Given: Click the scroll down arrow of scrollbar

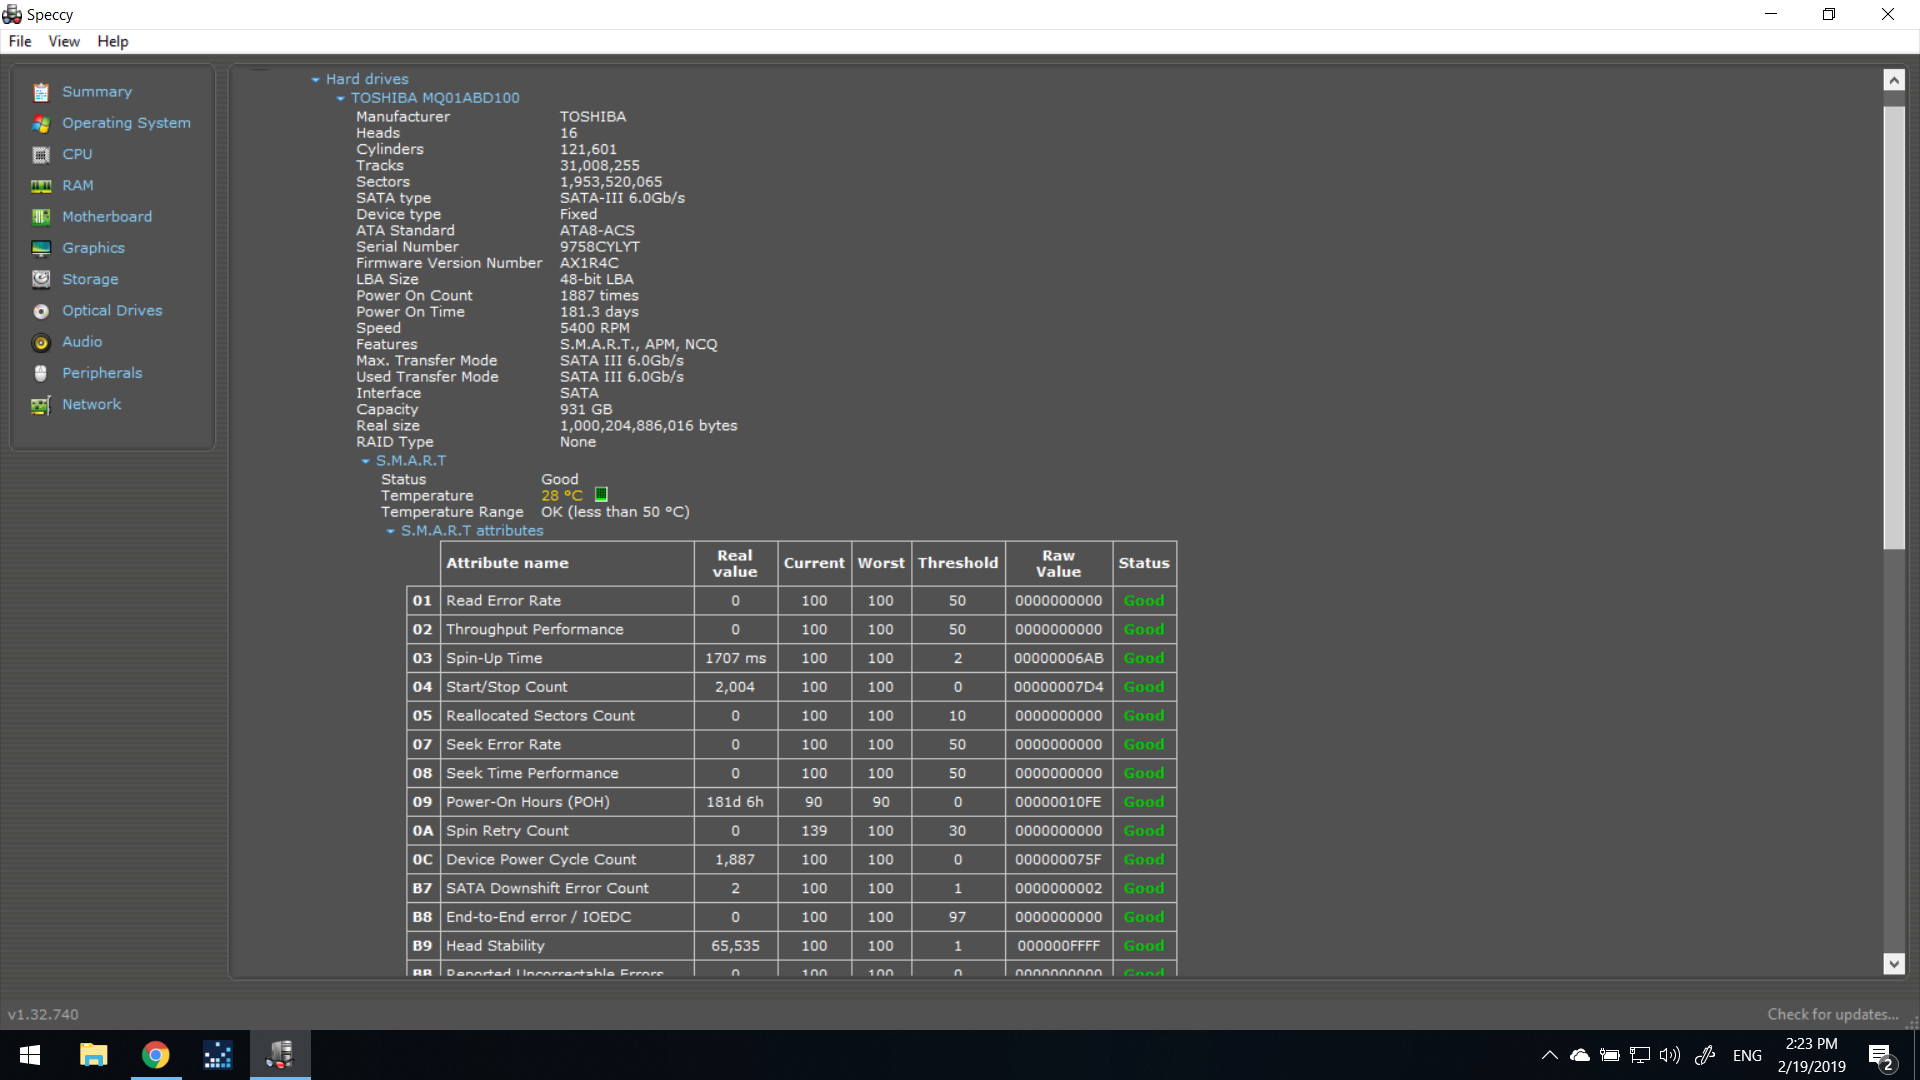Looking at the screenshot, I should (1894, 964).
